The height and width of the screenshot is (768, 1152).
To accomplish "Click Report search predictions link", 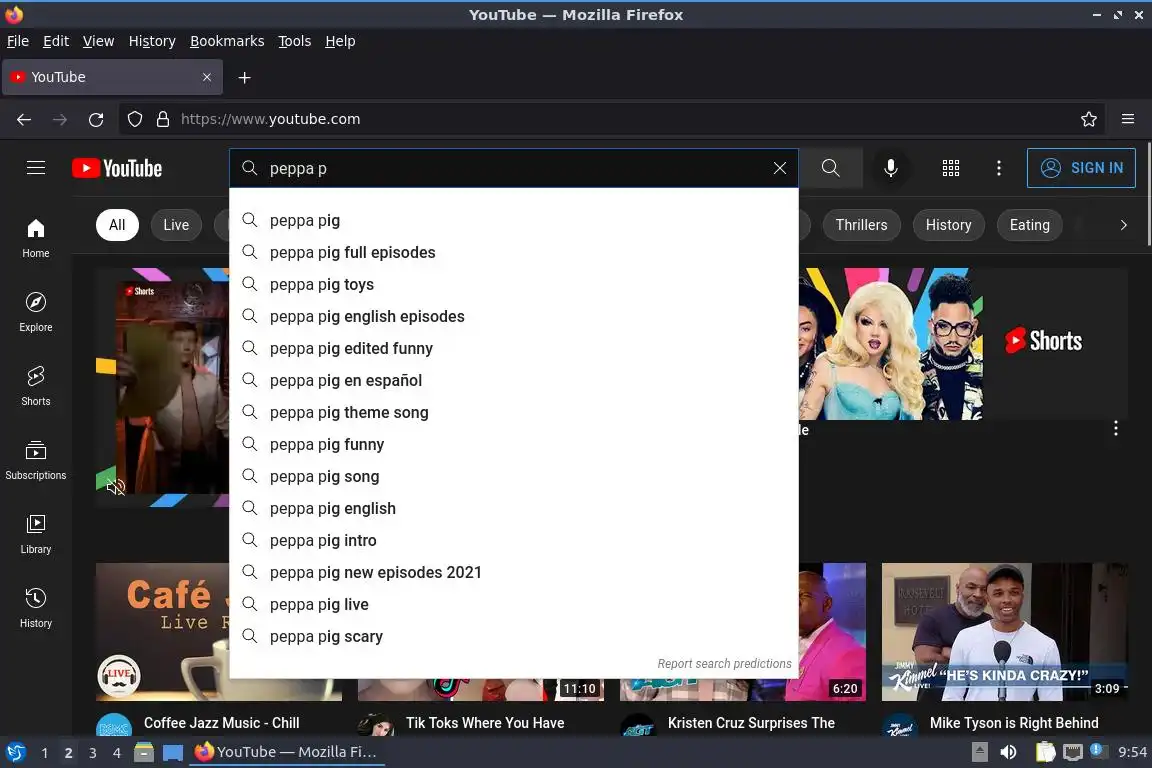I will 724,664.
